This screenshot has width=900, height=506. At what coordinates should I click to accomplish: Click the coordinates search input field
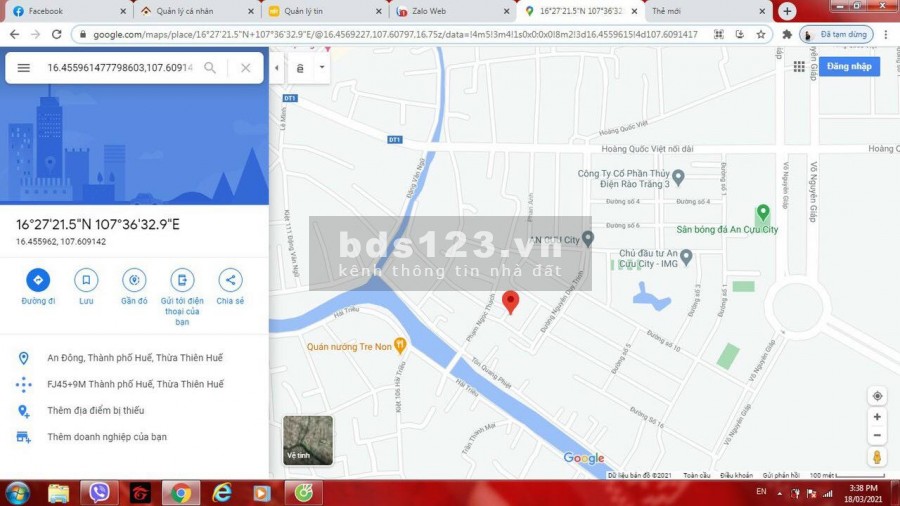[x=119, y=68]
